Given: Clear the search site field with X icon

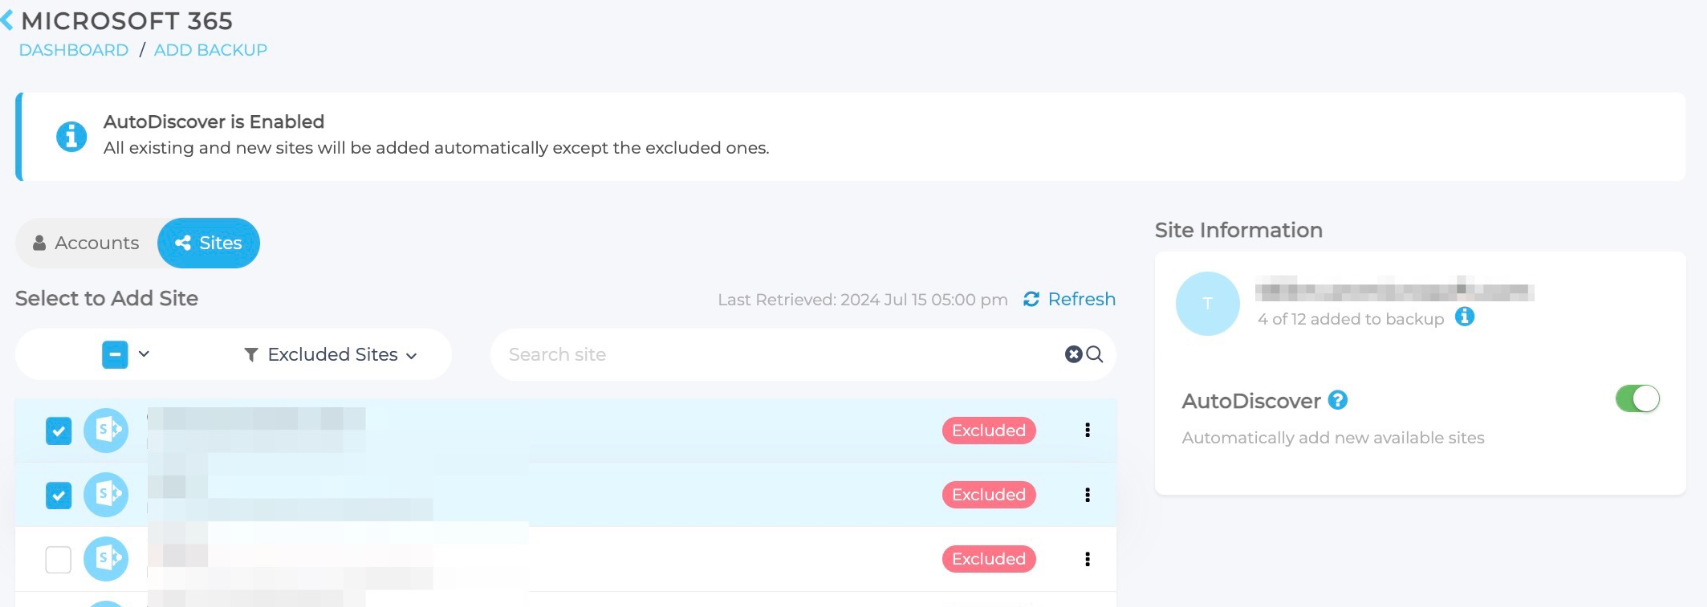Looking at the screenshot, I should coord(1074,354).
